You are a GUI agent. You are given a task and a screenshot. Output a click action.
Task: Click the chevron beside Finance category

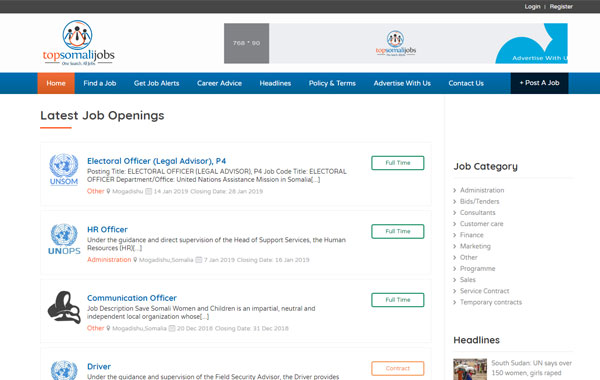click(x=455, y=235)
